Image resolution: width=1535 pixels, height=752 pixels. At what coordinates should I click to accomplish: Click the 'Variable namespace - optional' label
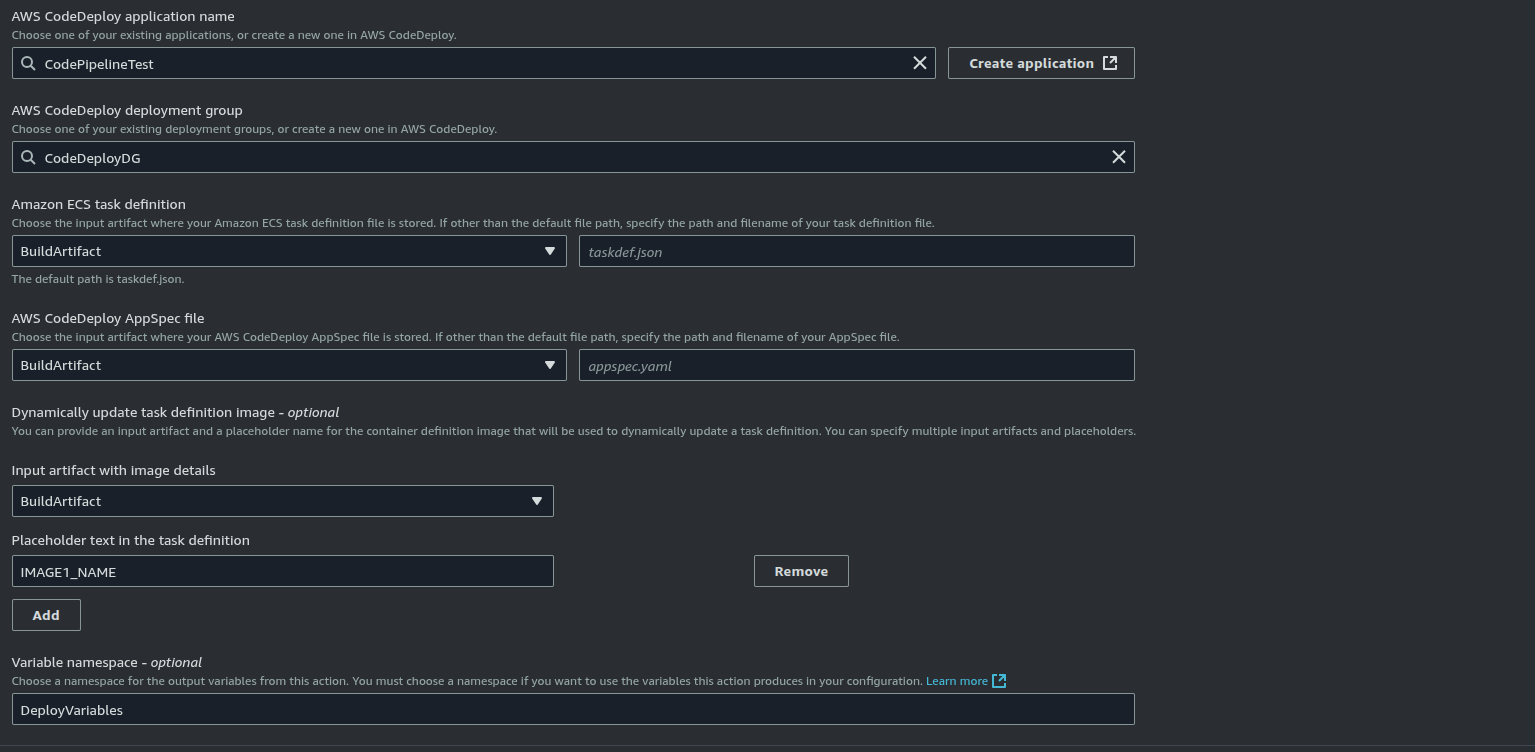coord(107,662)
